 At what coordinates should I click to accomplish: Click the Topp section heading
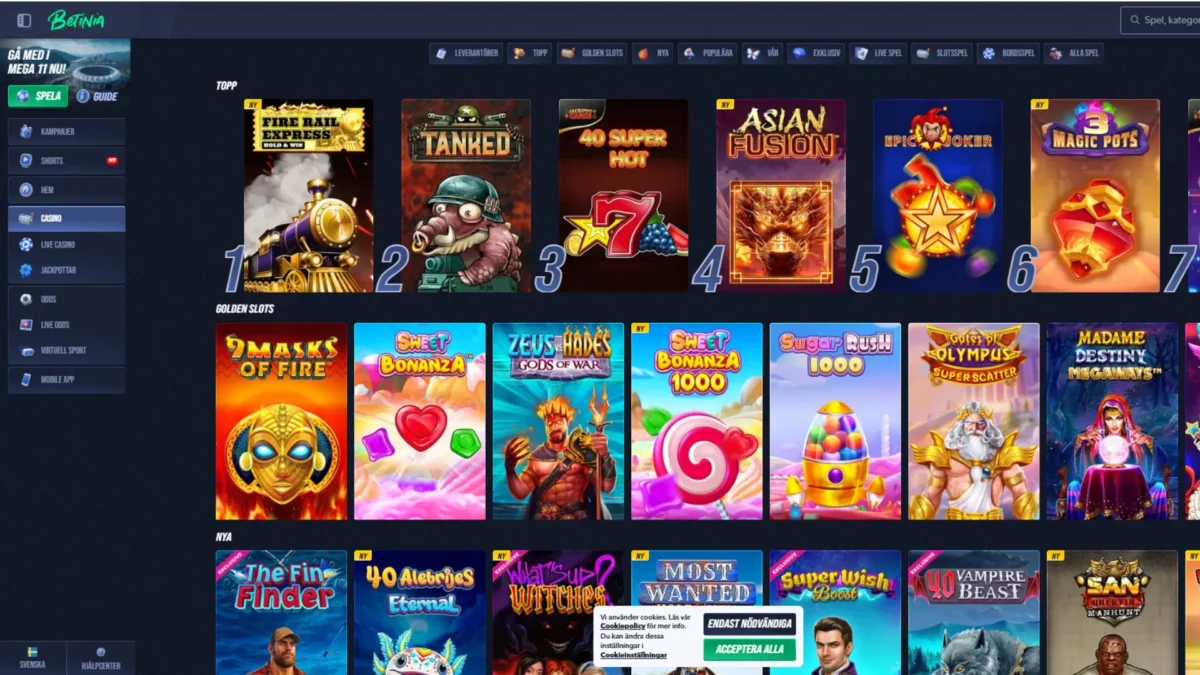(226, 85)
